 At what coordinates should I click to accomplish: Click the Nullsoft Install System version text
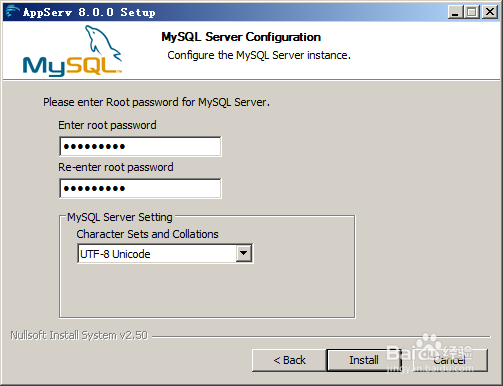[x=79, y=335]
